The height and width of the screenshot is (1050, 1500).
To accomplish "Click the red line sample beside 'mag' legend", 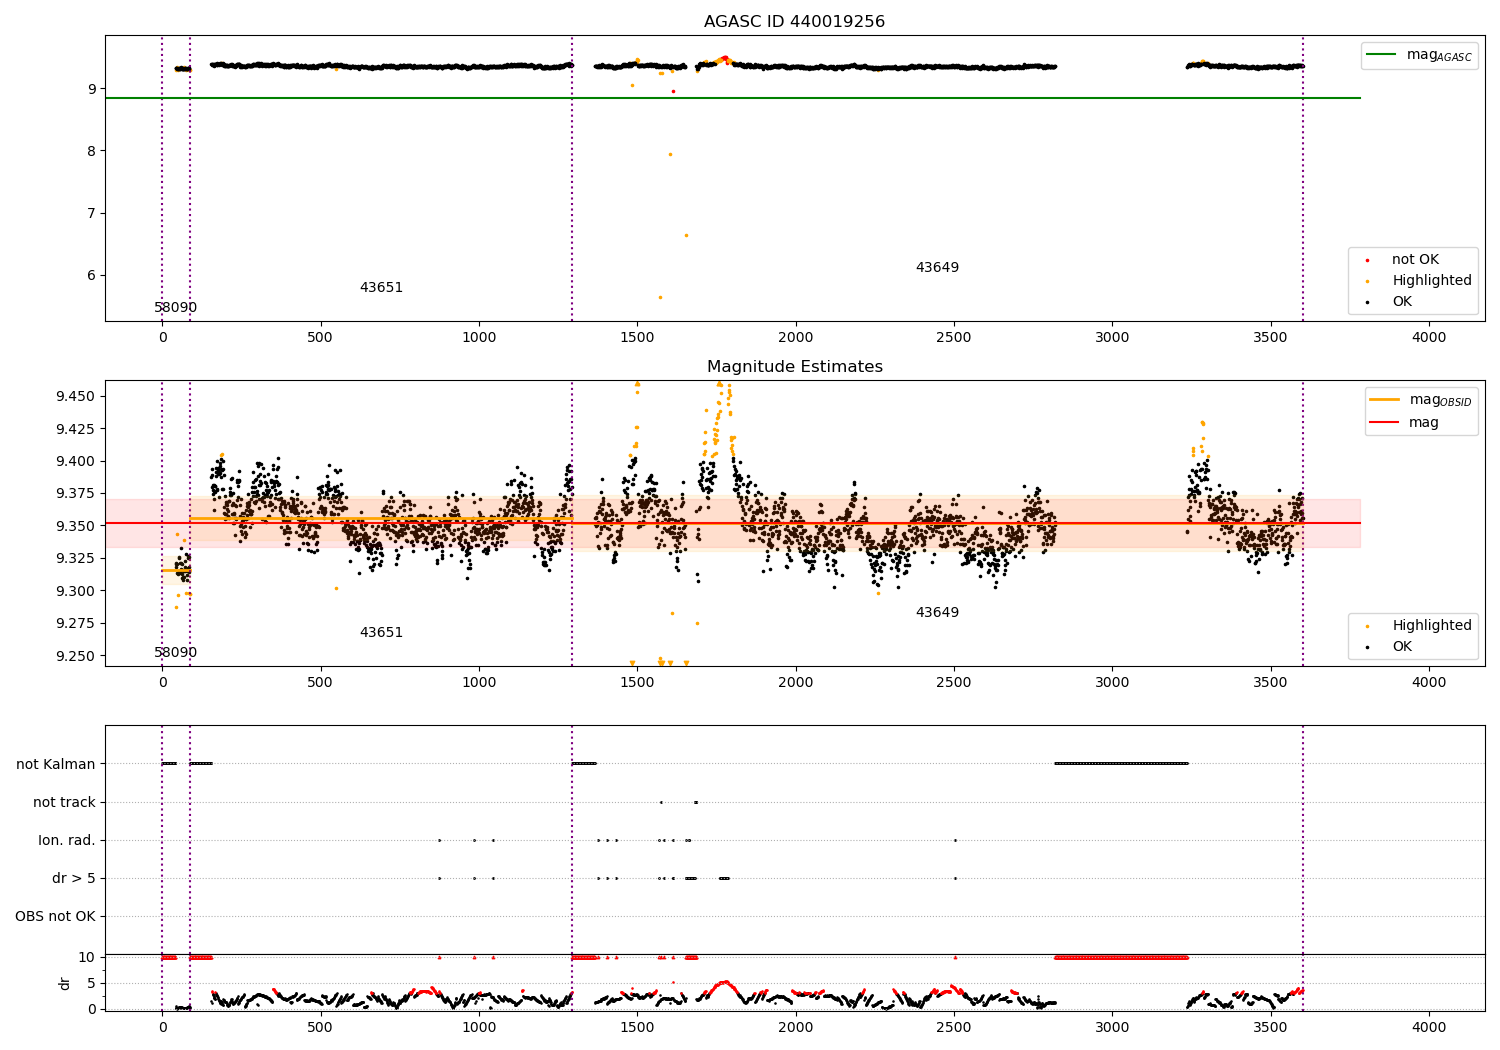I will click(x=1385, y=423).
